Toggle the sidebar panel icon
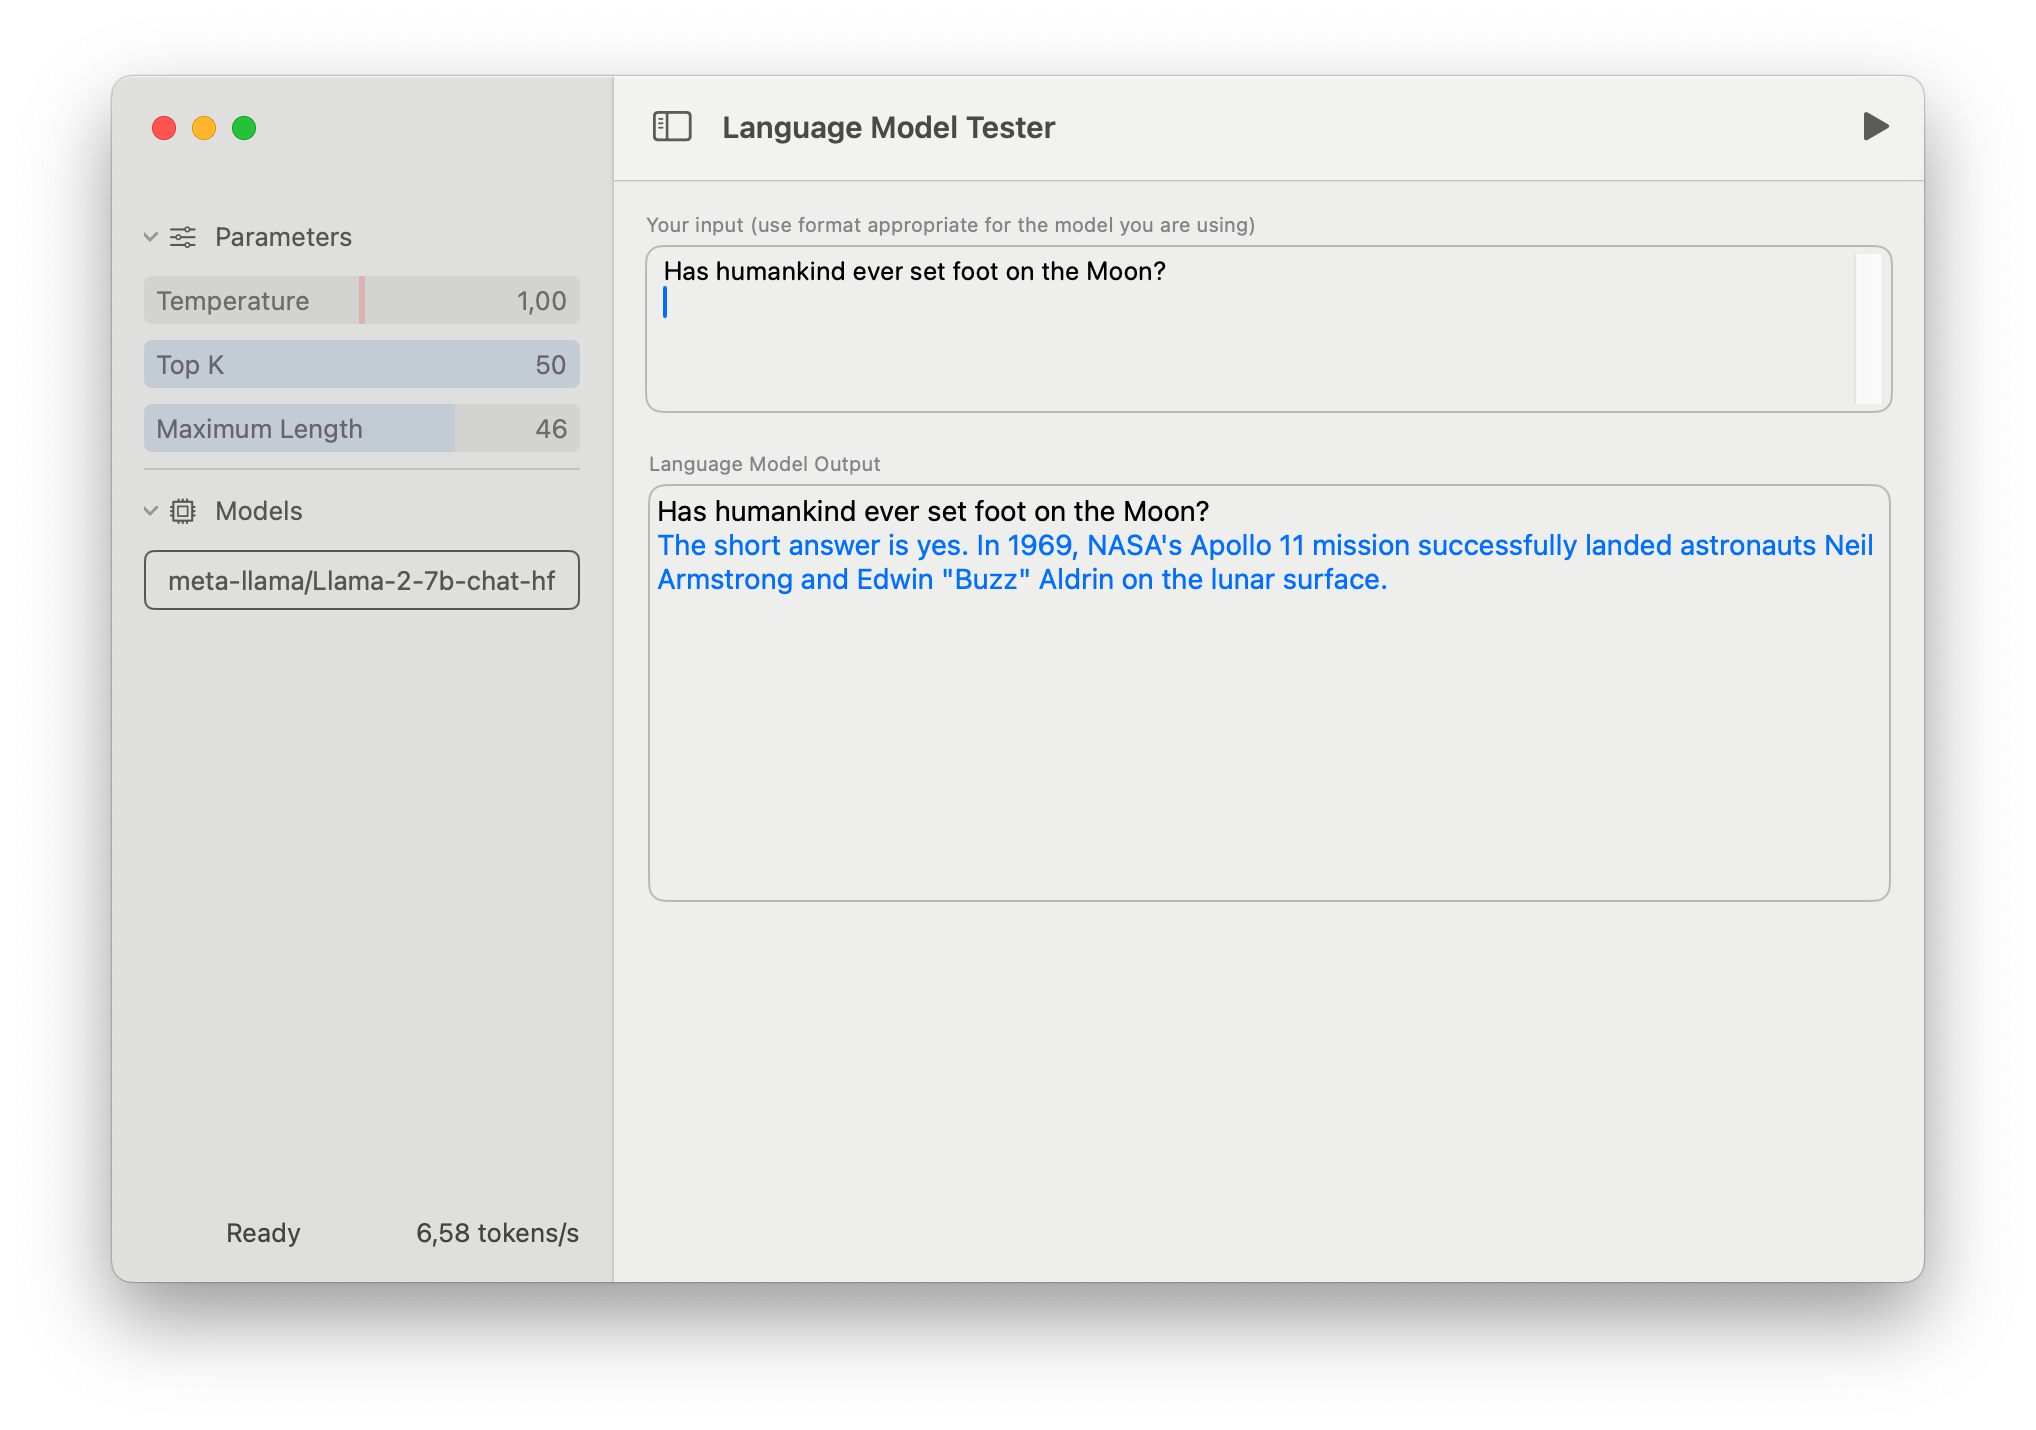Screen dimensions: 2036x1430 tap(672, 127)
